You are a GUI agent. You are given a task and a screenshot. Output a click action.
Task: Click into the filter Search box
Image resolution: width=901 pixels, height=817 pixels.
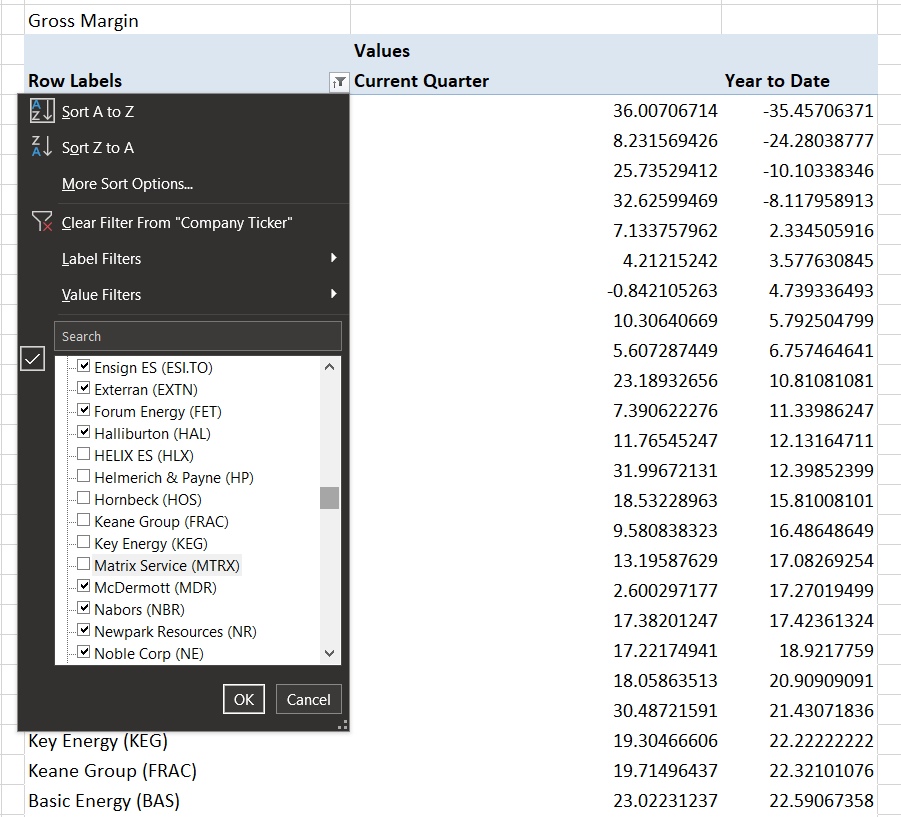point(198,337)
